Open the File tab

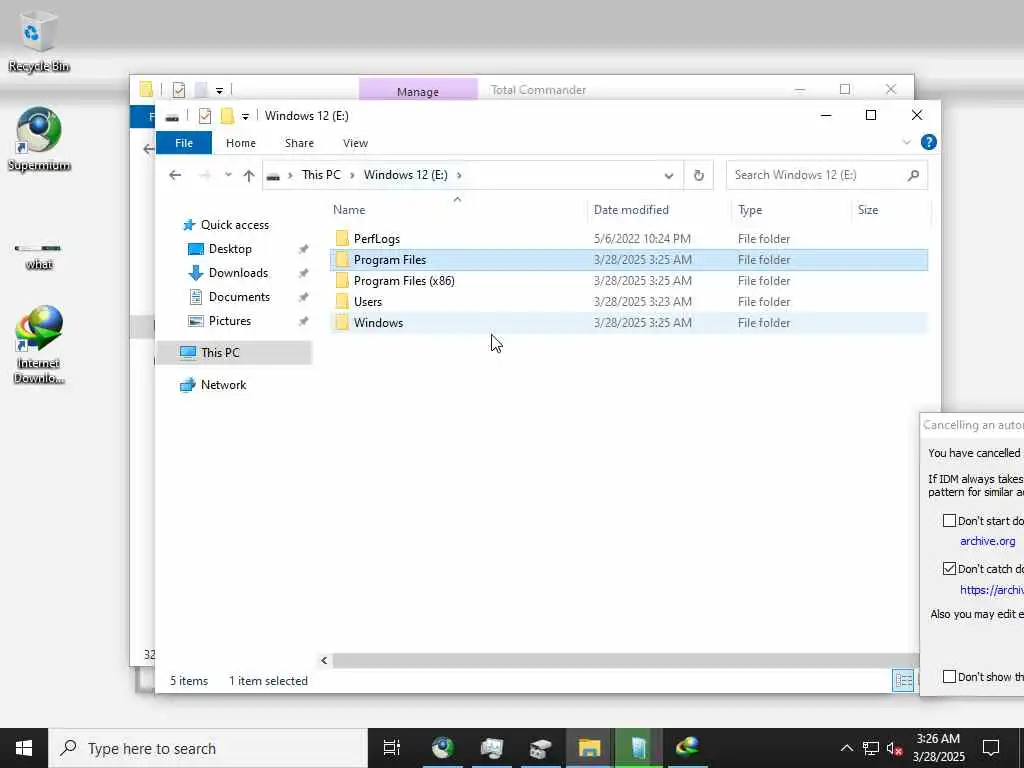click(x=184, y=143)
